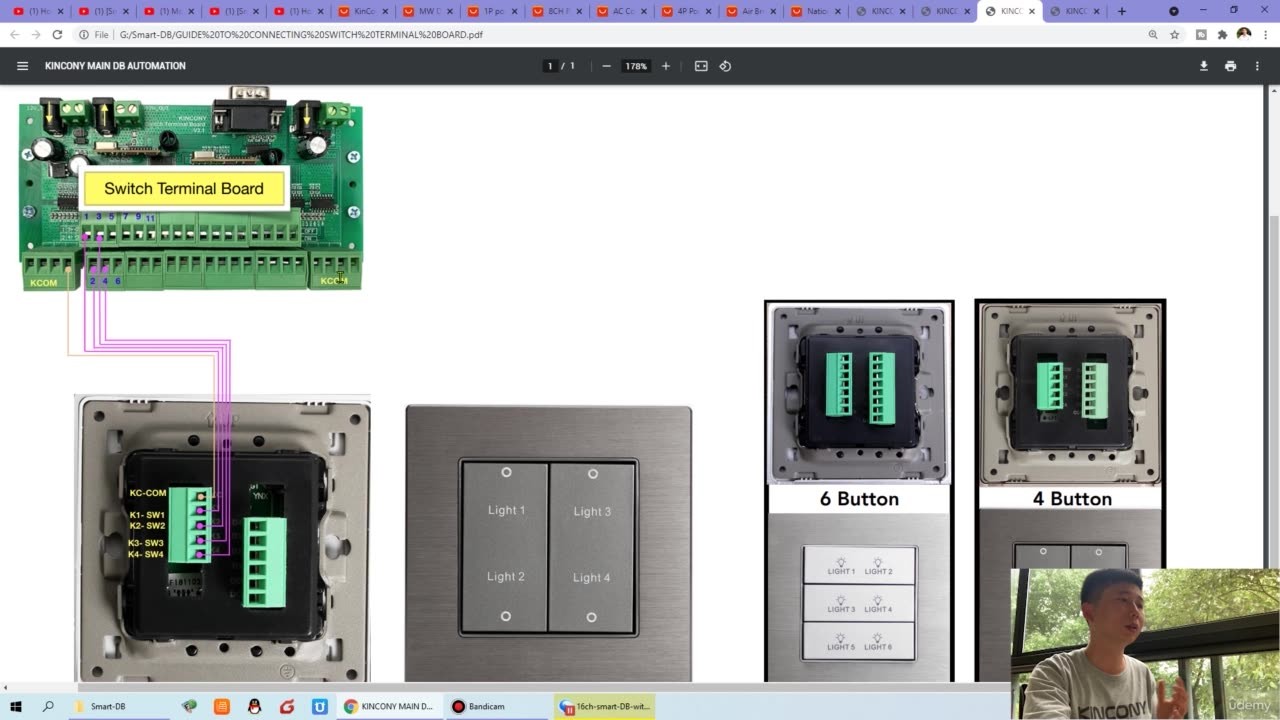This screenshot has width=1280, height=720.
Task: Edit the 178% zoom level field
Action: 636,66
